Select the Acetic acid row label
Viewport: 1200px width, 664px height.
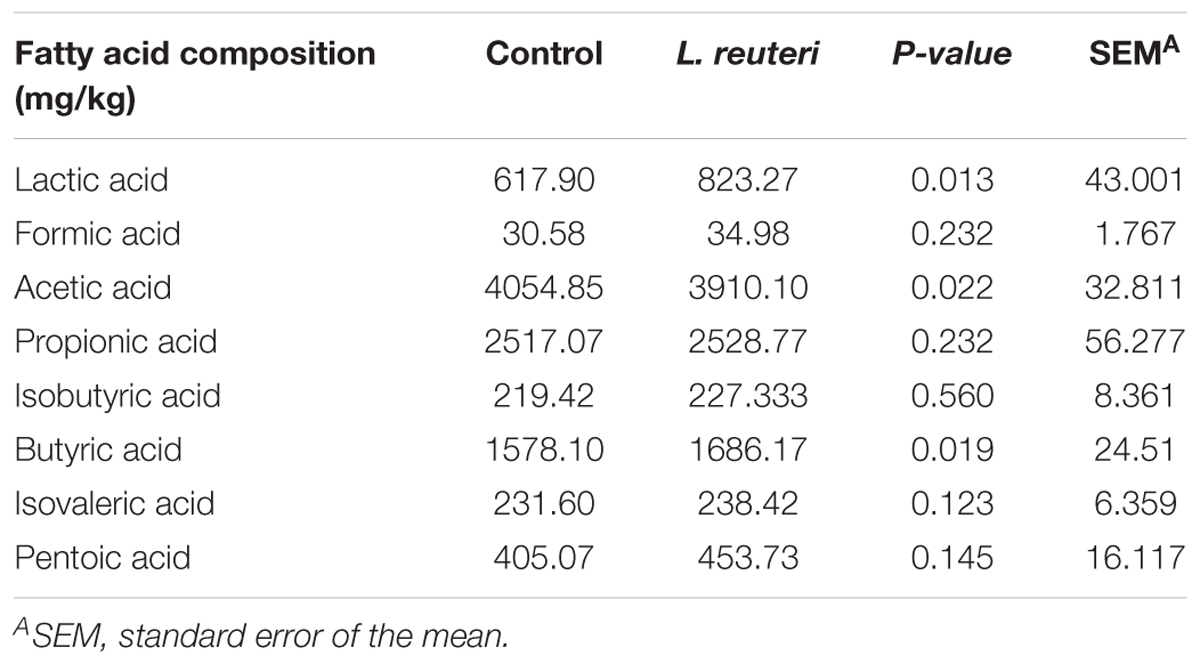coord(93,288)
